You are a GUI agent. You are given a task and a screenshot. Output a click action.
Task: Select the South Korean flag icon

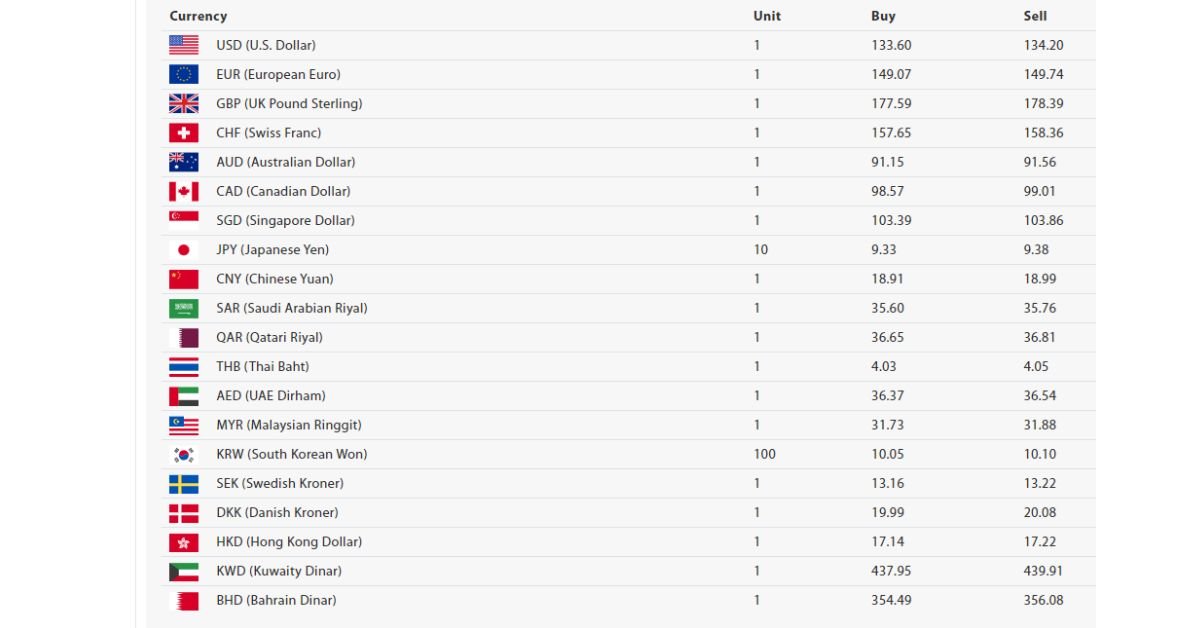tap(183, 454)
